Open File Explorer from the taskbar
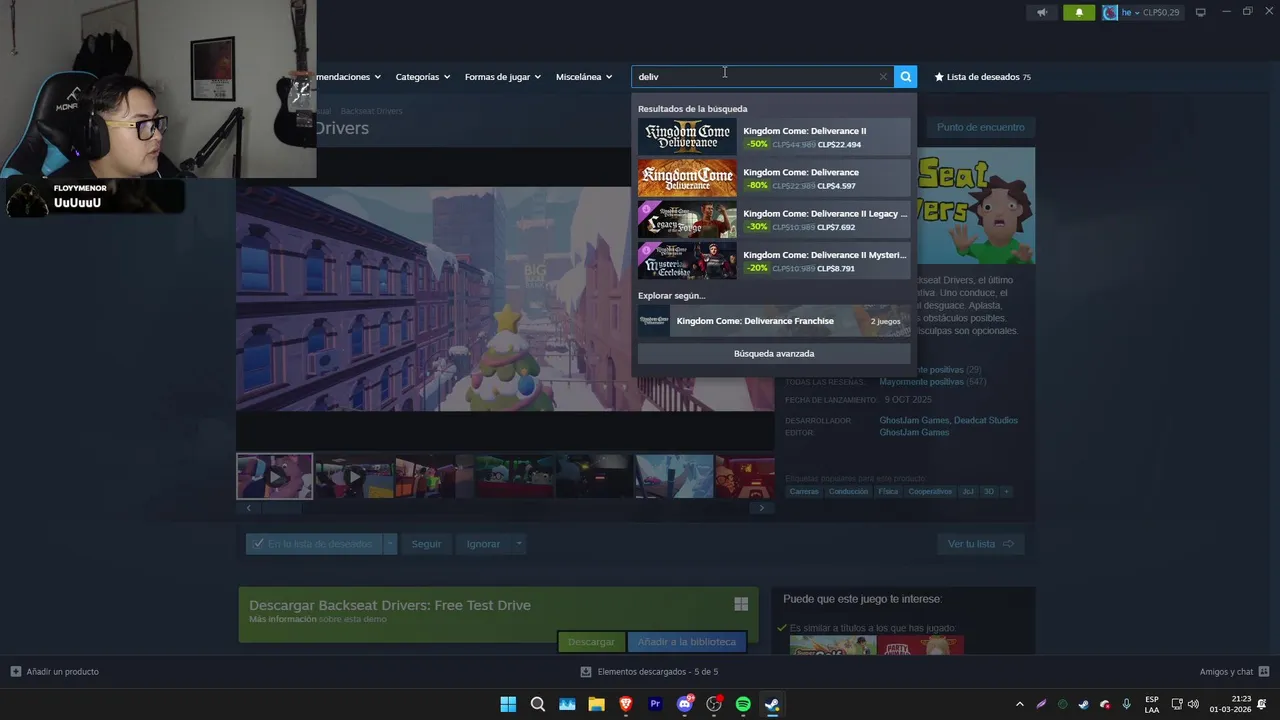 [x=597, y=704]
